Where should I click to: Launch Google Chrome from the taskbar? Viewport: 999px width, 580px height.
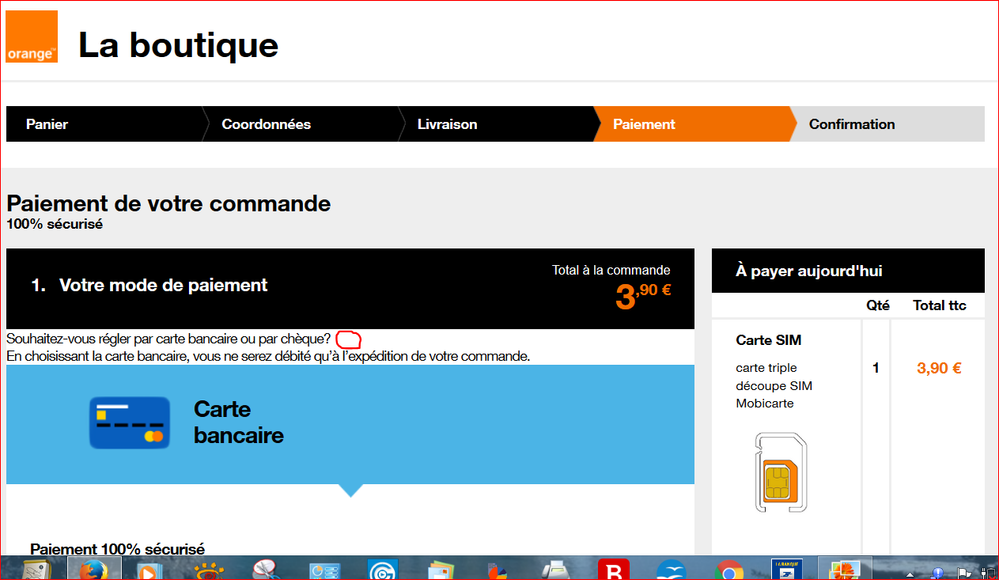click(x=732, y=570)
